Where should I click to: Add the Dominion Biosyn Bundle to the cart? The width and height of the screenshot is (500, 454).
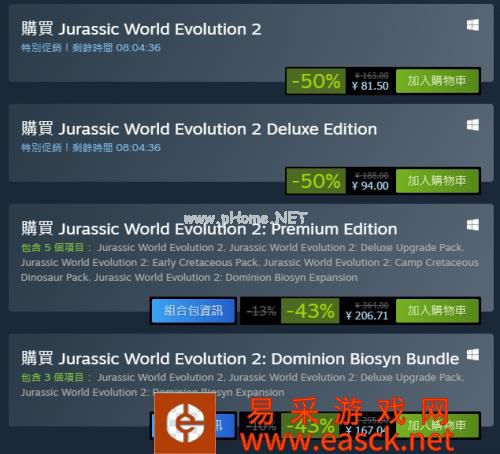pyautogui.click(x=437, y=425)
